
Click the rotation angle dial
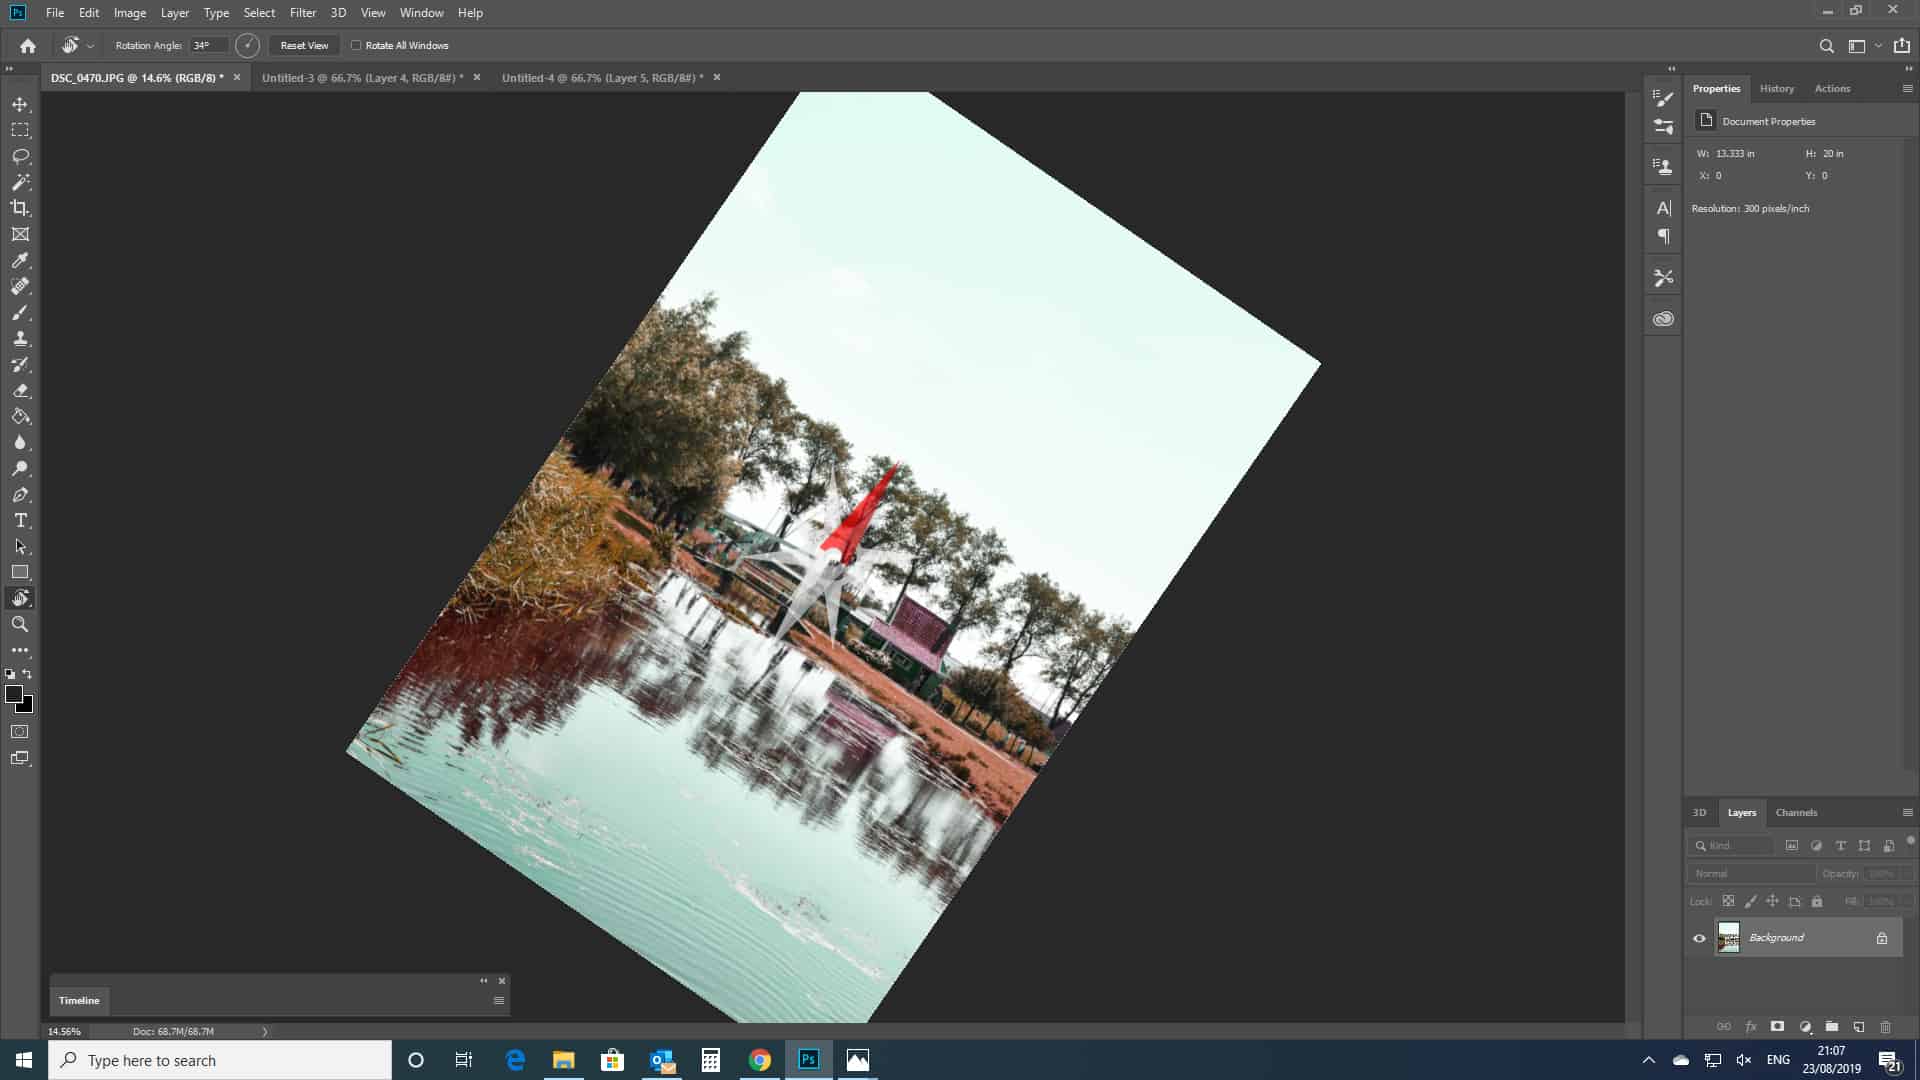247,46
